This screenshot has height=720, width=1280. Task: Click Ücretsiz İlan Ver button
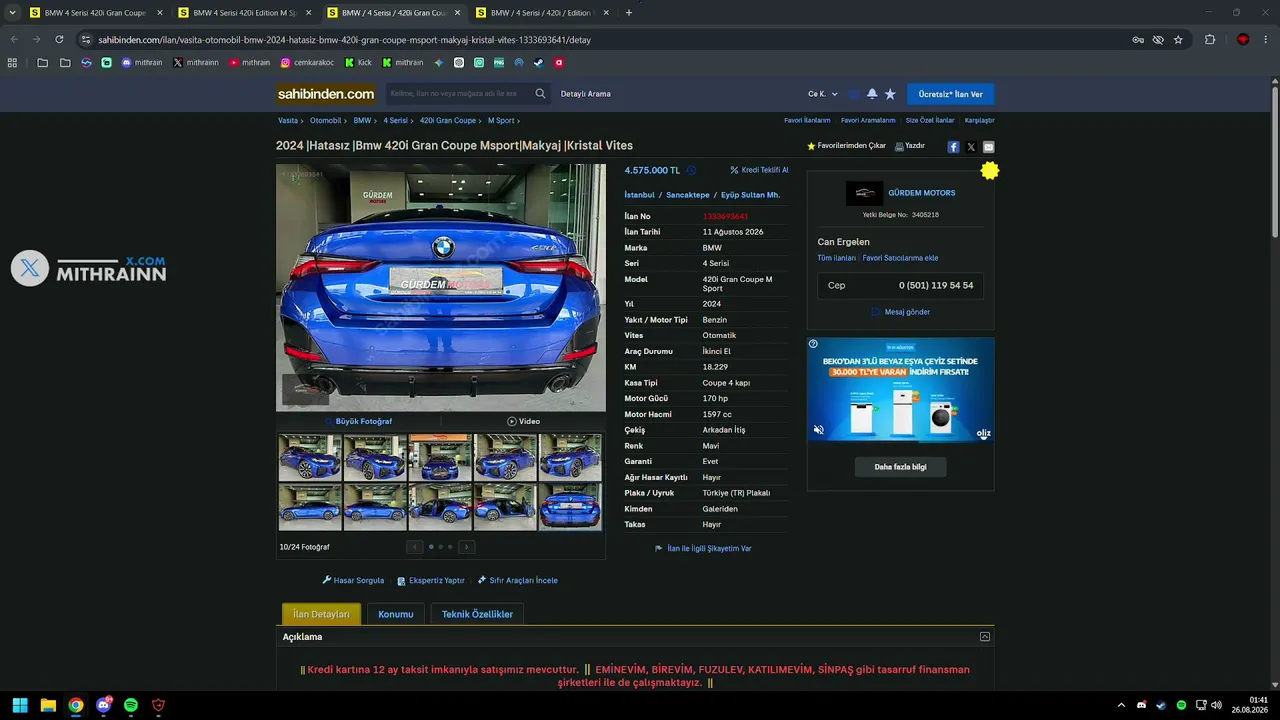click(951, 94)
